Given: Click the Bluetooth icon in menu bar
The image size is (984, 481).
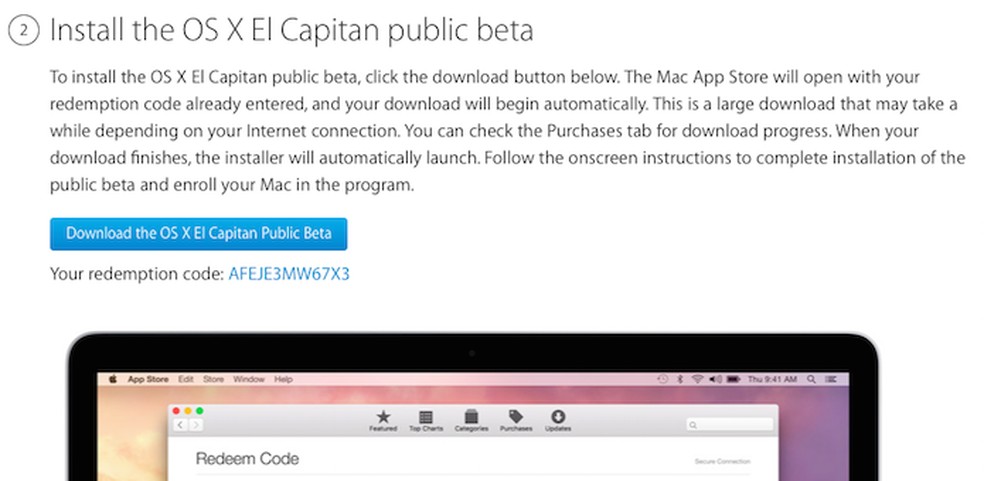Looking at the screenshot, I should click(x=680, y=379).
